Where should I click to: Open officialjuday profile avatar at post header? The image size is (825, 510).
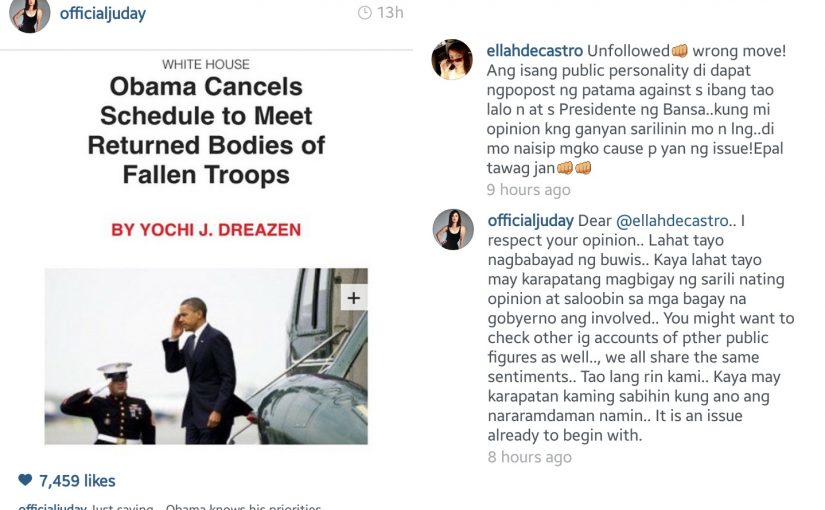pos(30,15)
